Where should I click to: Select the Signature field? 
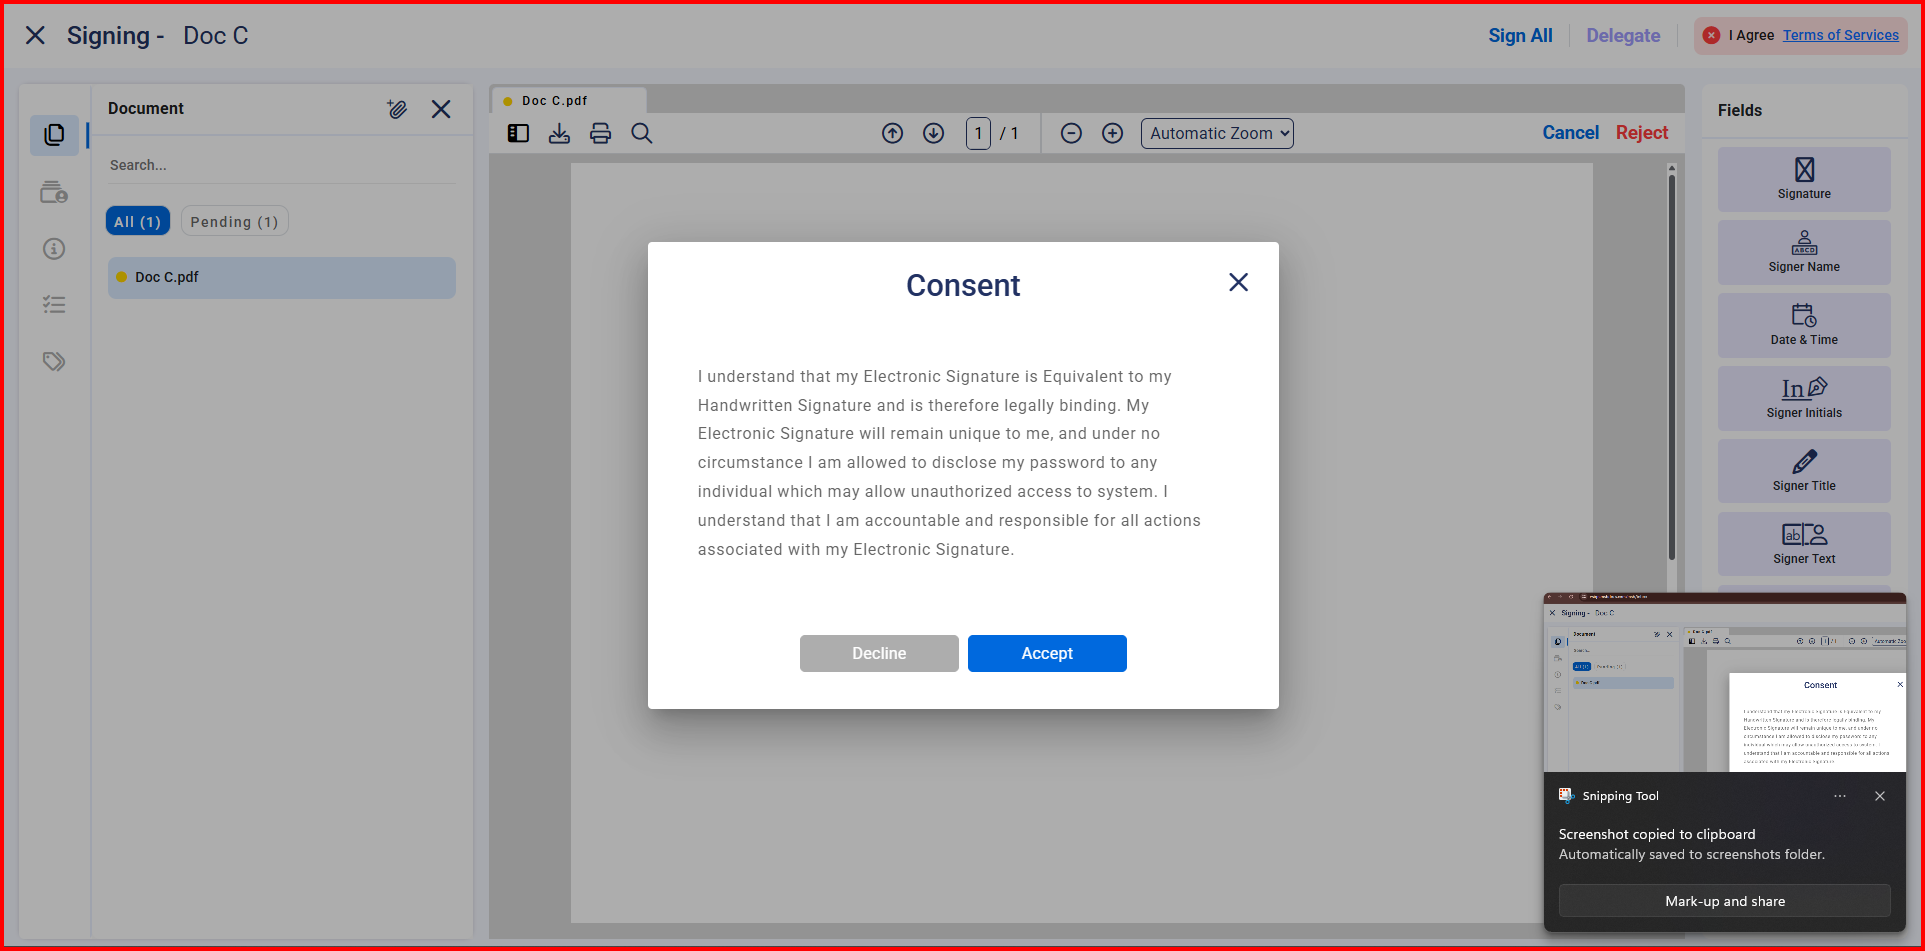1803,179
